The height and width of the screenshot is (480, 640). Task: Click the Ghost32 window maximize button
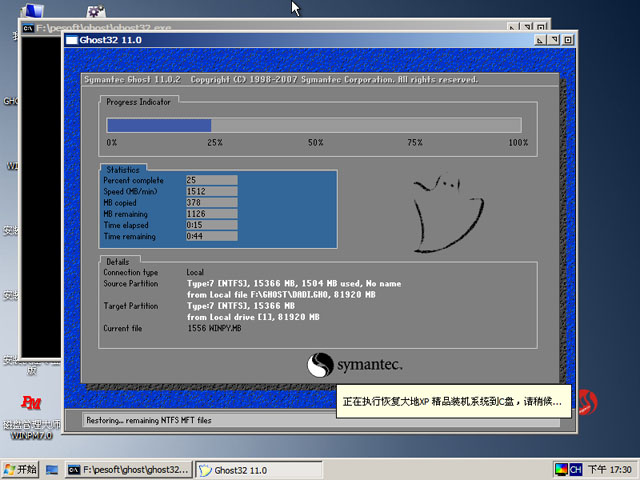click(x=554, y=40)
